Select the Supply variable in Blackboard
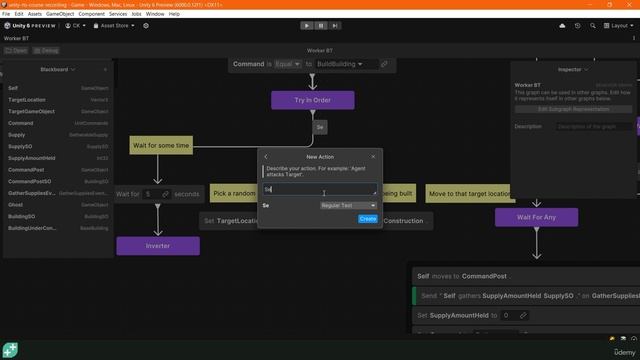This screenshot has height=360, width=640. pyautogui.click(x=58, y=135)
